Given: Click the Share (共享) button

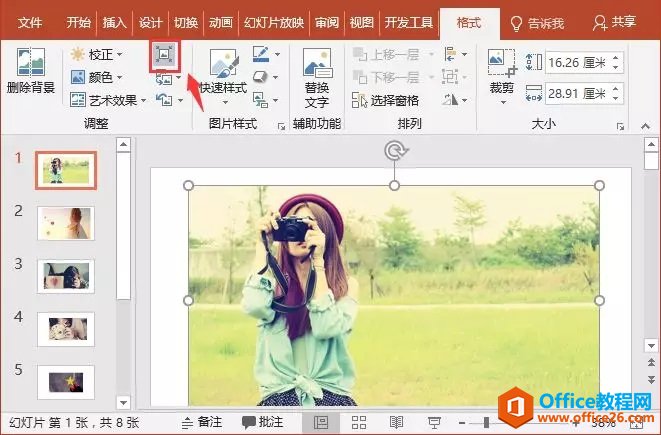Looking at the screenshot, I should (614, 22).
